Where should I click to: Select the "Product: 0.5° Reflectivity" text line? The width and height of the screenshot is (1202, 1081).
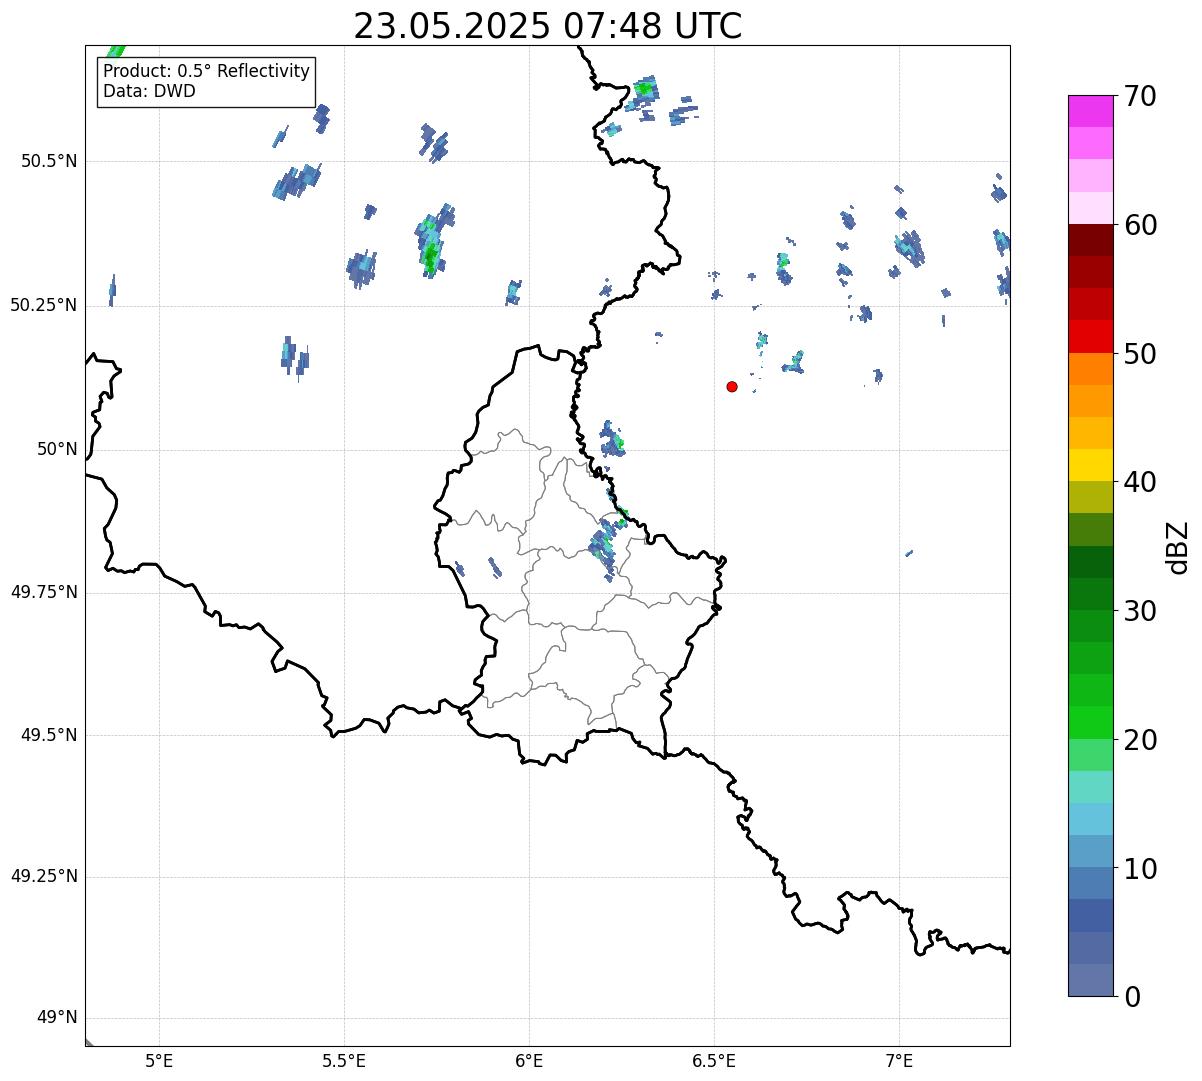point(206,72)
